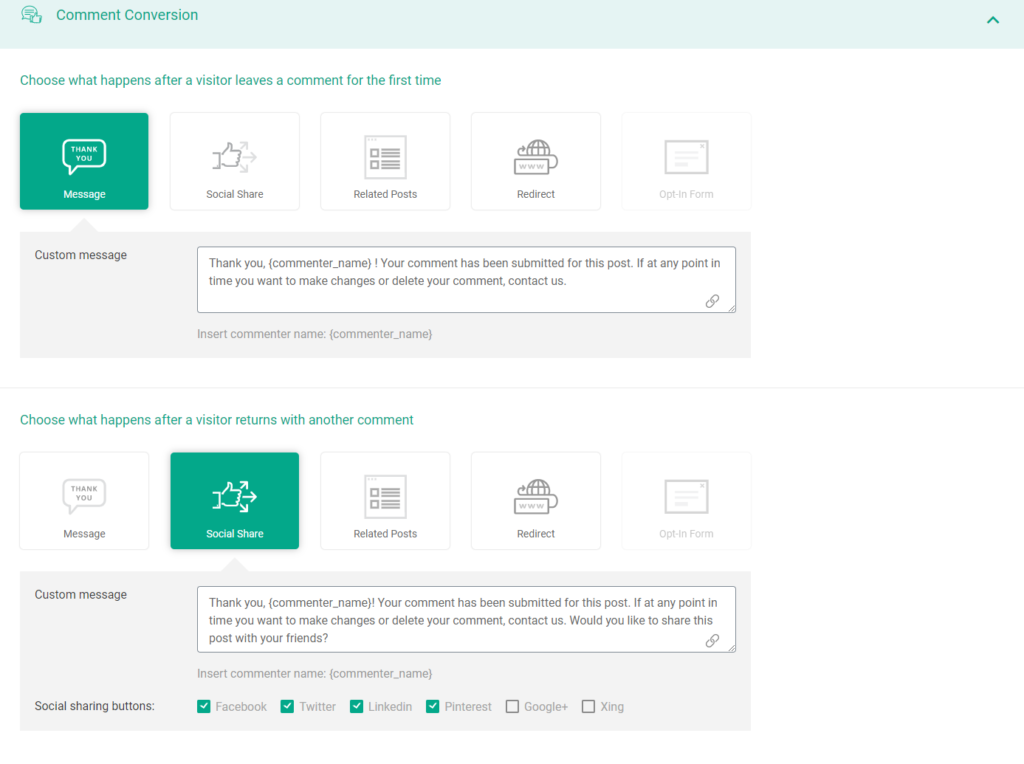The height and width of the screenshot is (764, 1024).
Task: Select Related Posts for returning commenters
Action: (385, 500)
